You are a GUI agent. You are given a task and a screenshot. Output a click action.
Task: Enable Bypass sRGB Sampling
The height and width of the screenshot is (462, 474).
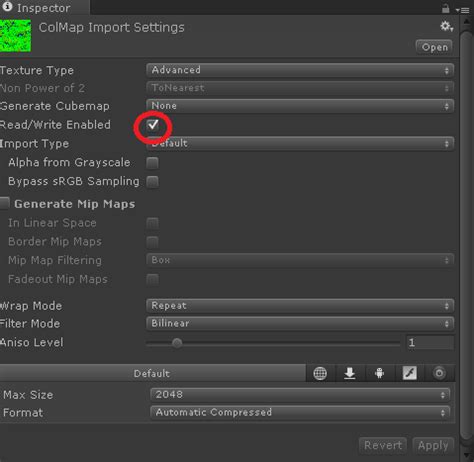[153, 182]
